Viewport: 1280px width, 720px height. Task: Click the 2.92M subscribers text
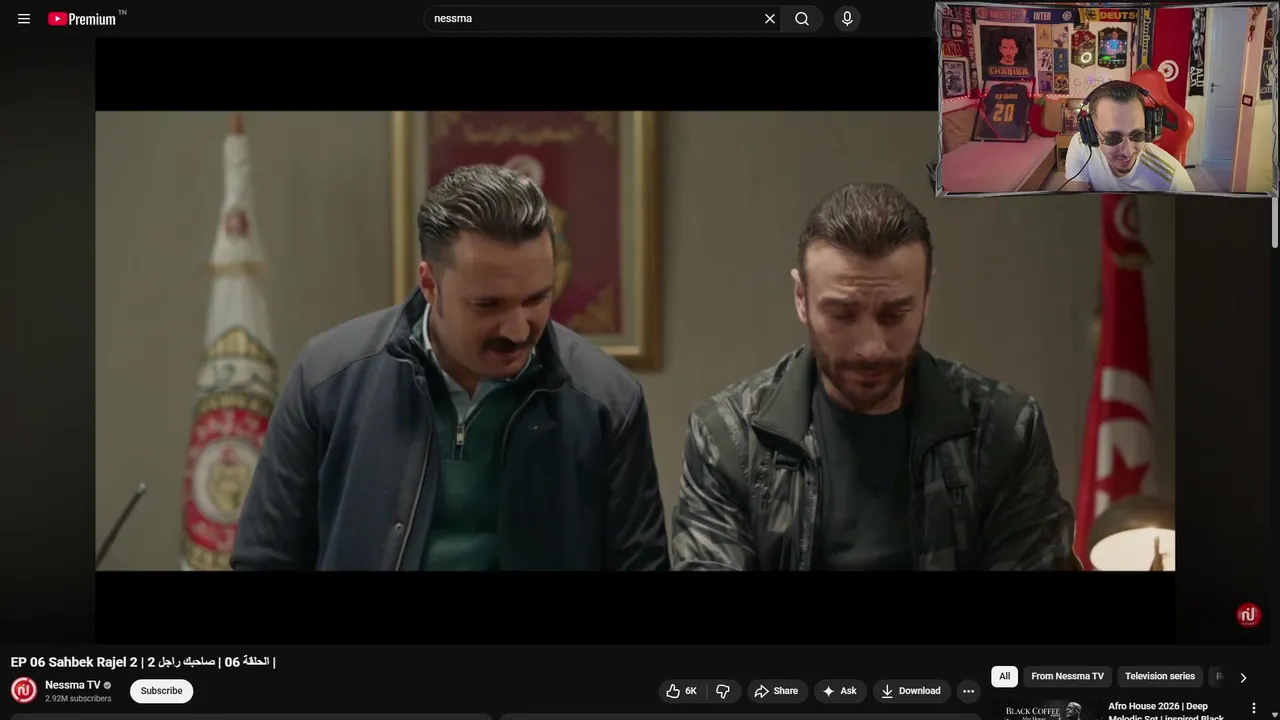pyautogui.click(x=78, y=699)
